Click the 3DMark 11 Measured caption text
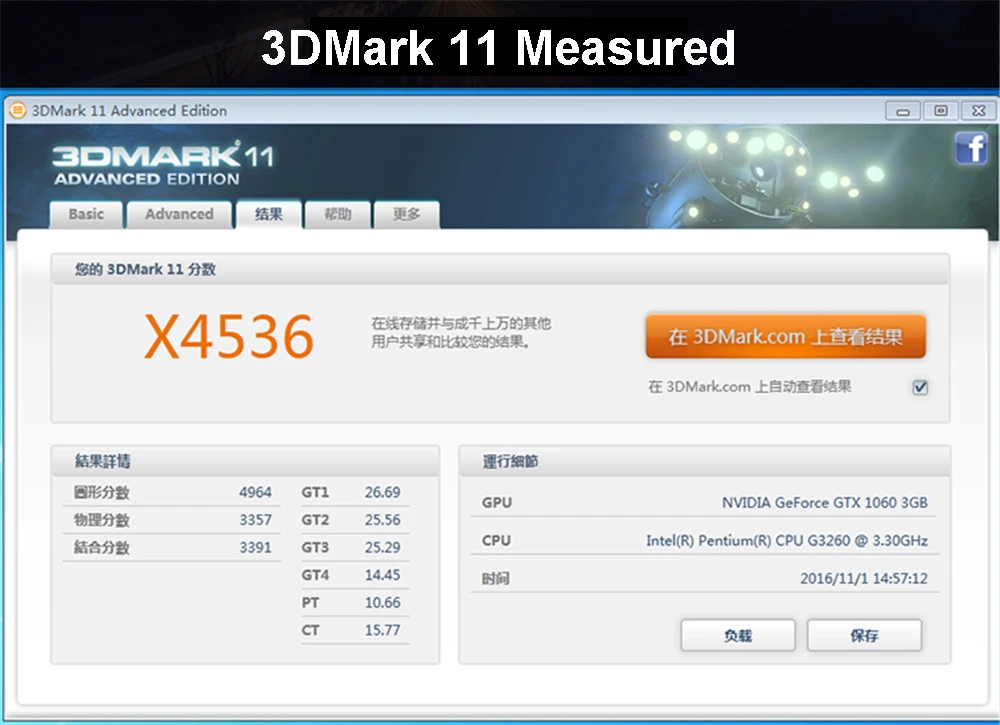This screenshot has width=1000, height=725. 499,47
